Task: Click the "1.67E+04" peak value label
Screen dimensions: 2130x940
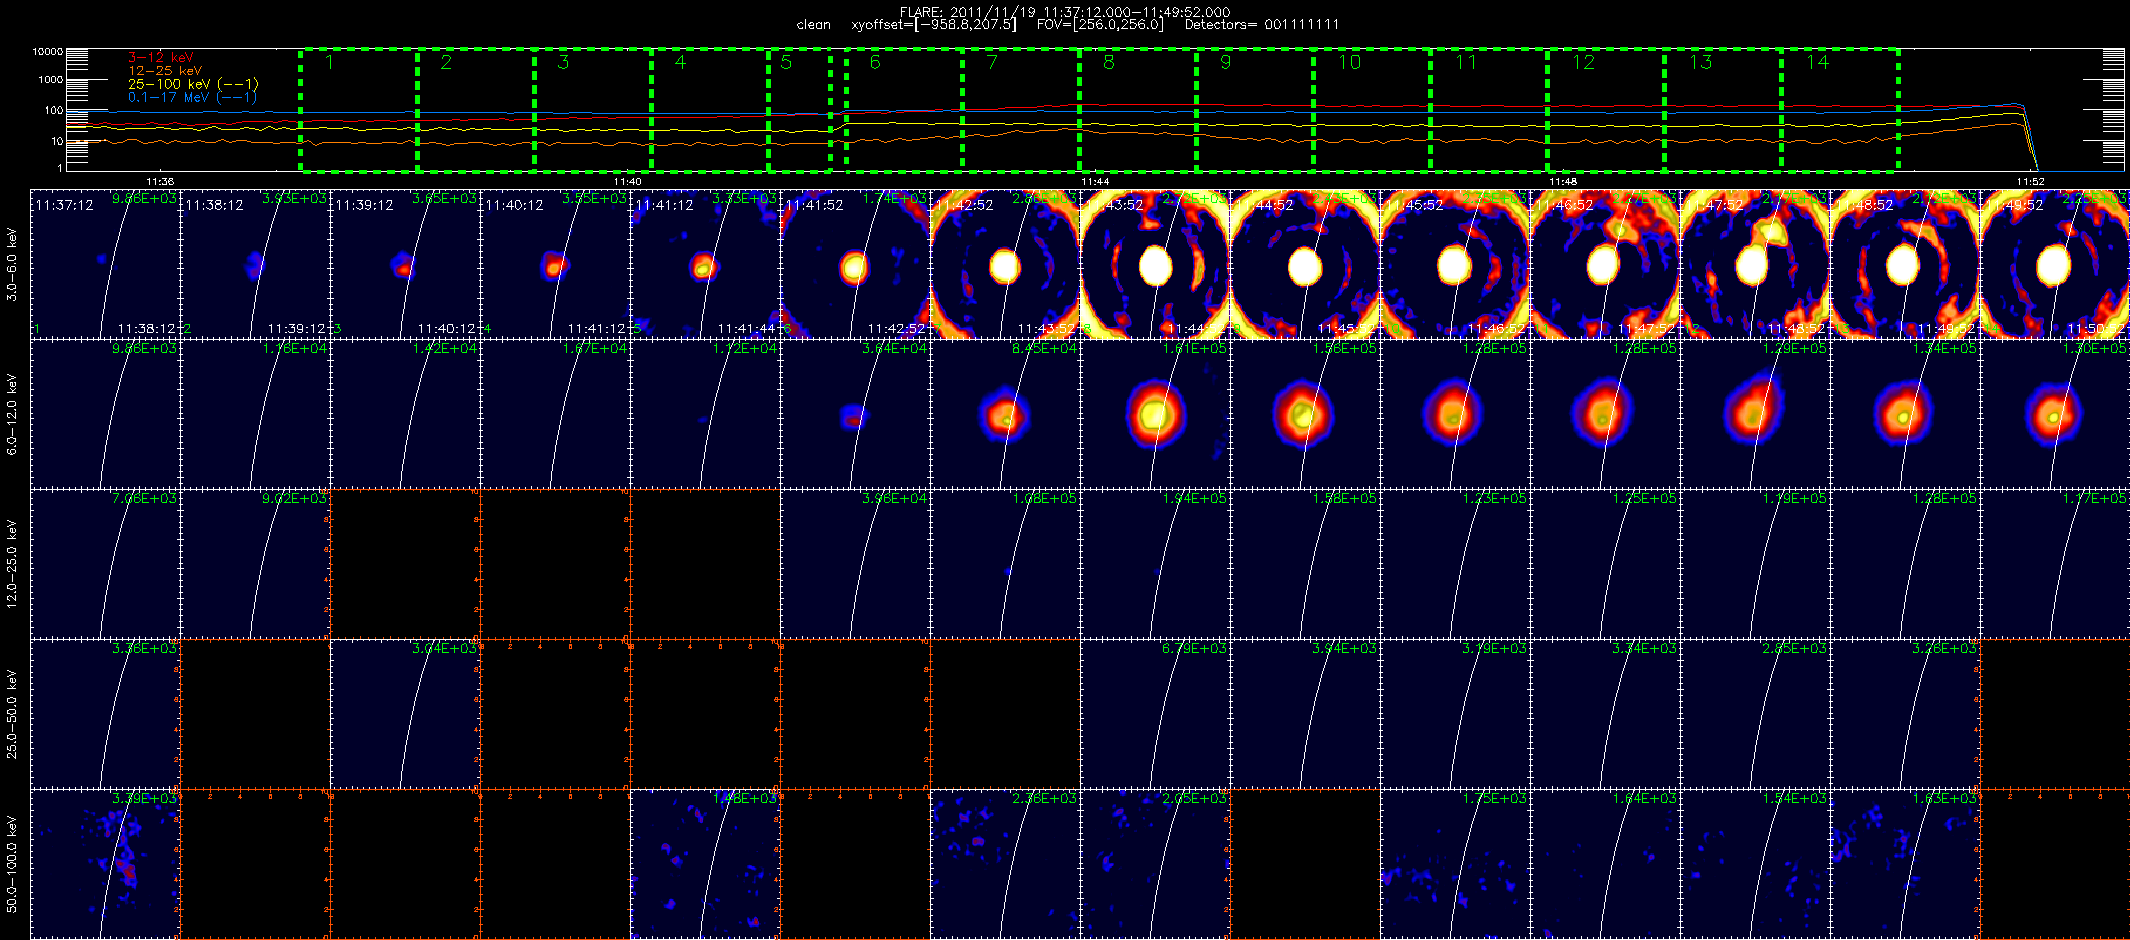Action: [x=595, y=349]
